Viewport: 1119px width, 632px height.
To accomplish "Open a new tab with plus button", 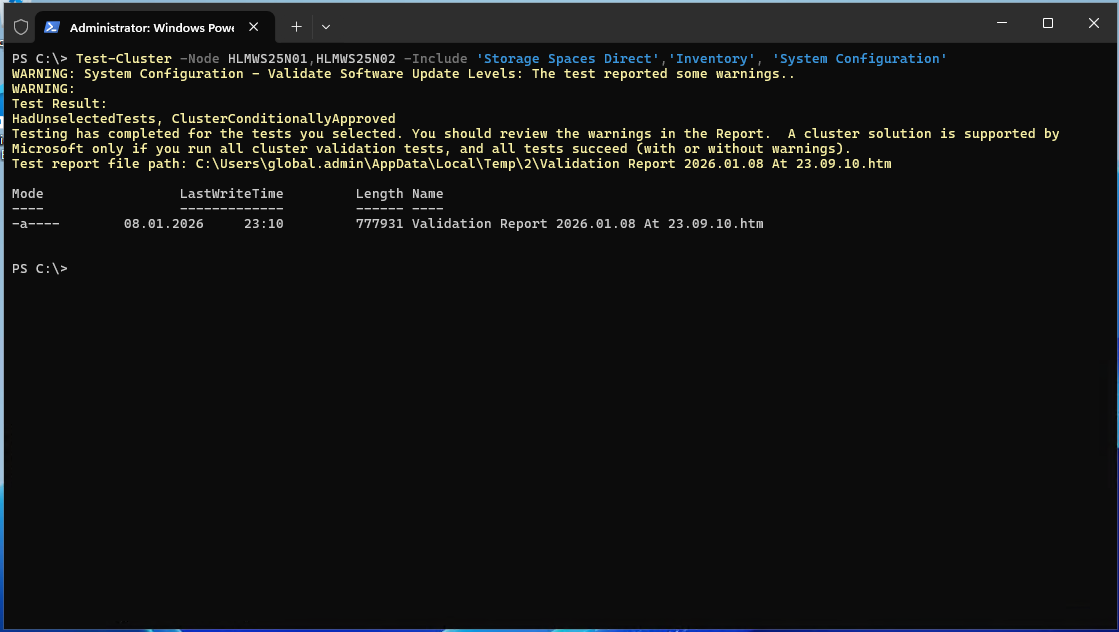I will pyautogui.click(x=296, y=27).
